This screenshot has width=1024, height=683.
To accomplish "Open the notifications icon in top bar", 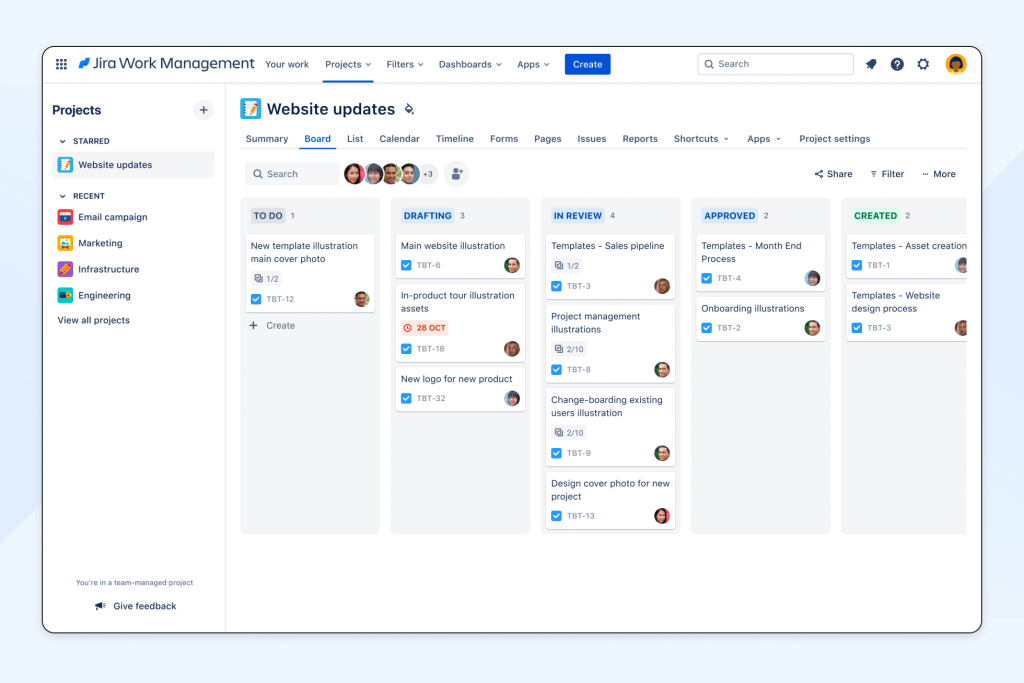I will pyautogui.click(x=871, y=64).
